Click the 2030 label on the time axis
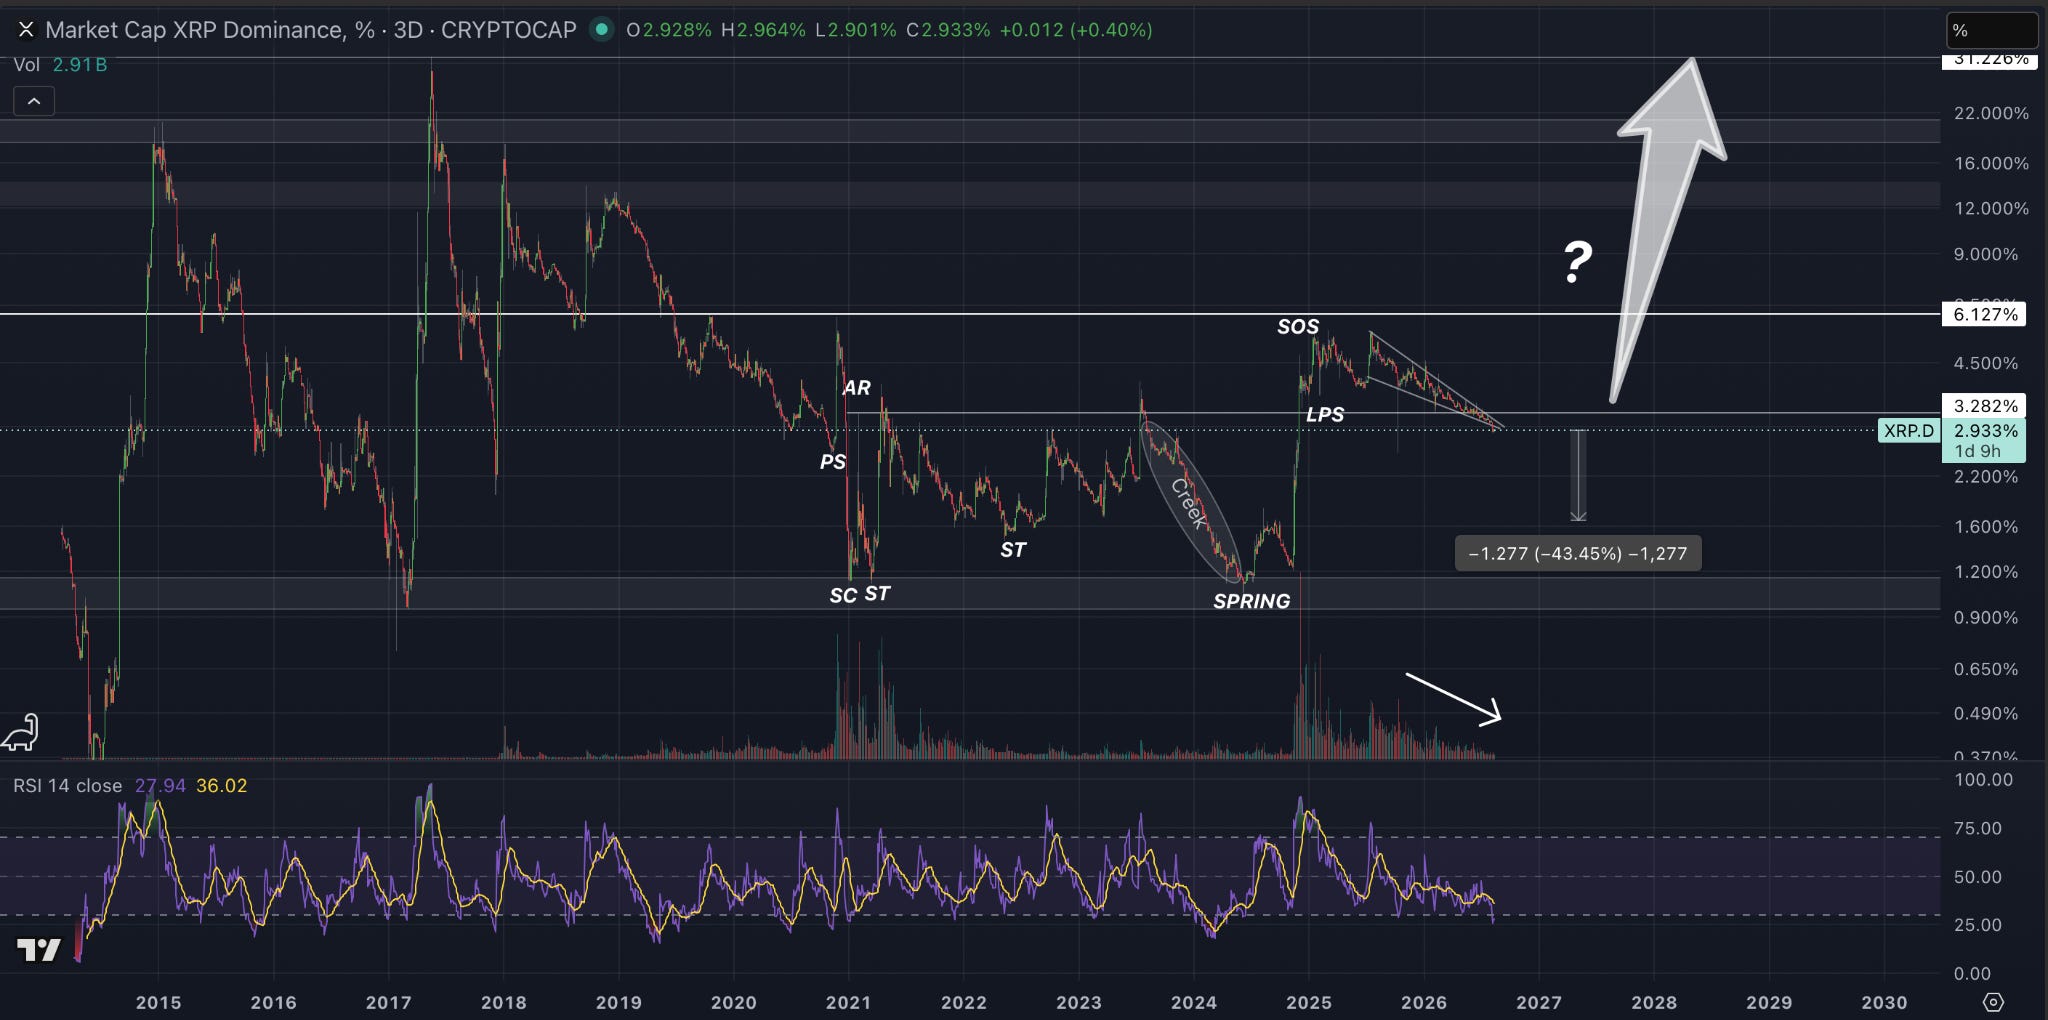Viewport: 2048px width, 1020px height. 1884,1003
